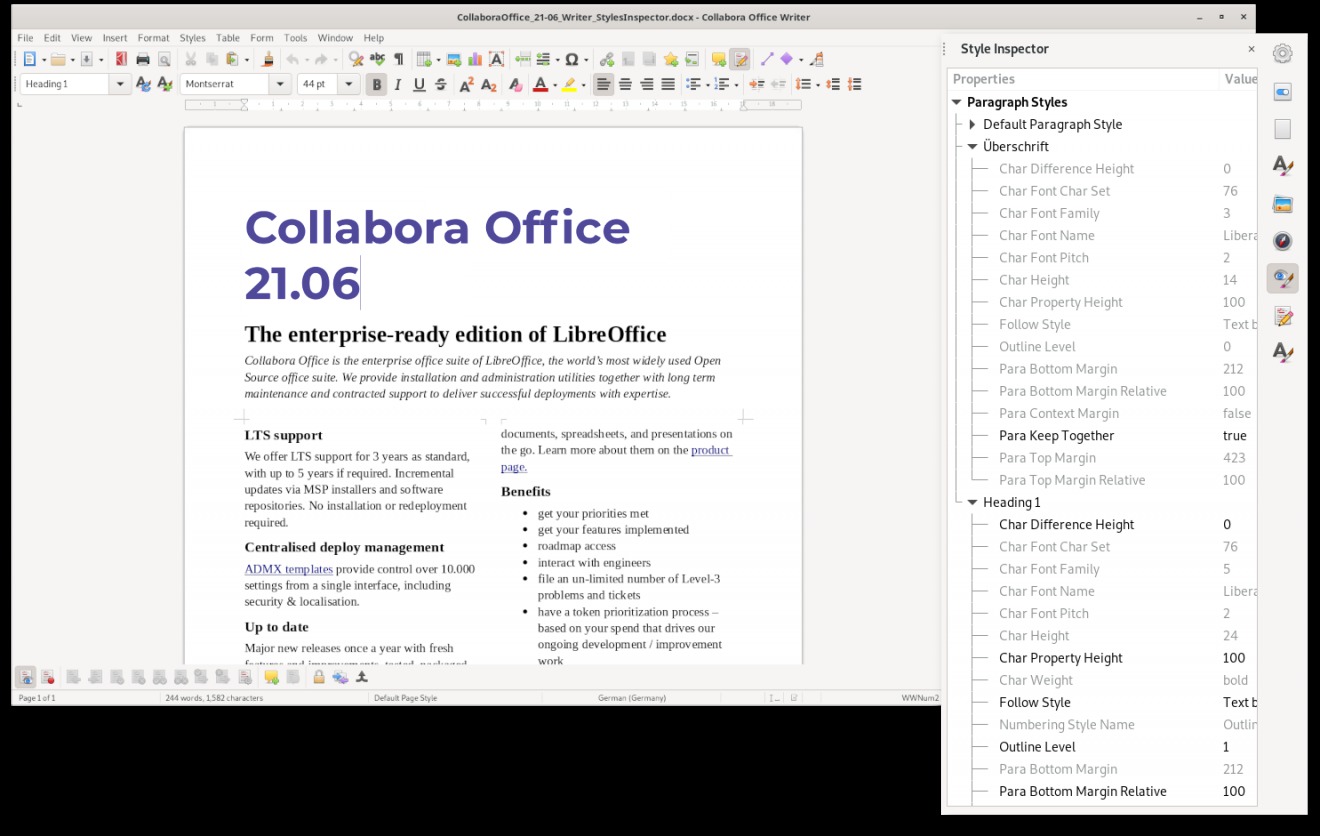1320x836 pixels.
Task: Open the Table menu
Action: [228, 38]
